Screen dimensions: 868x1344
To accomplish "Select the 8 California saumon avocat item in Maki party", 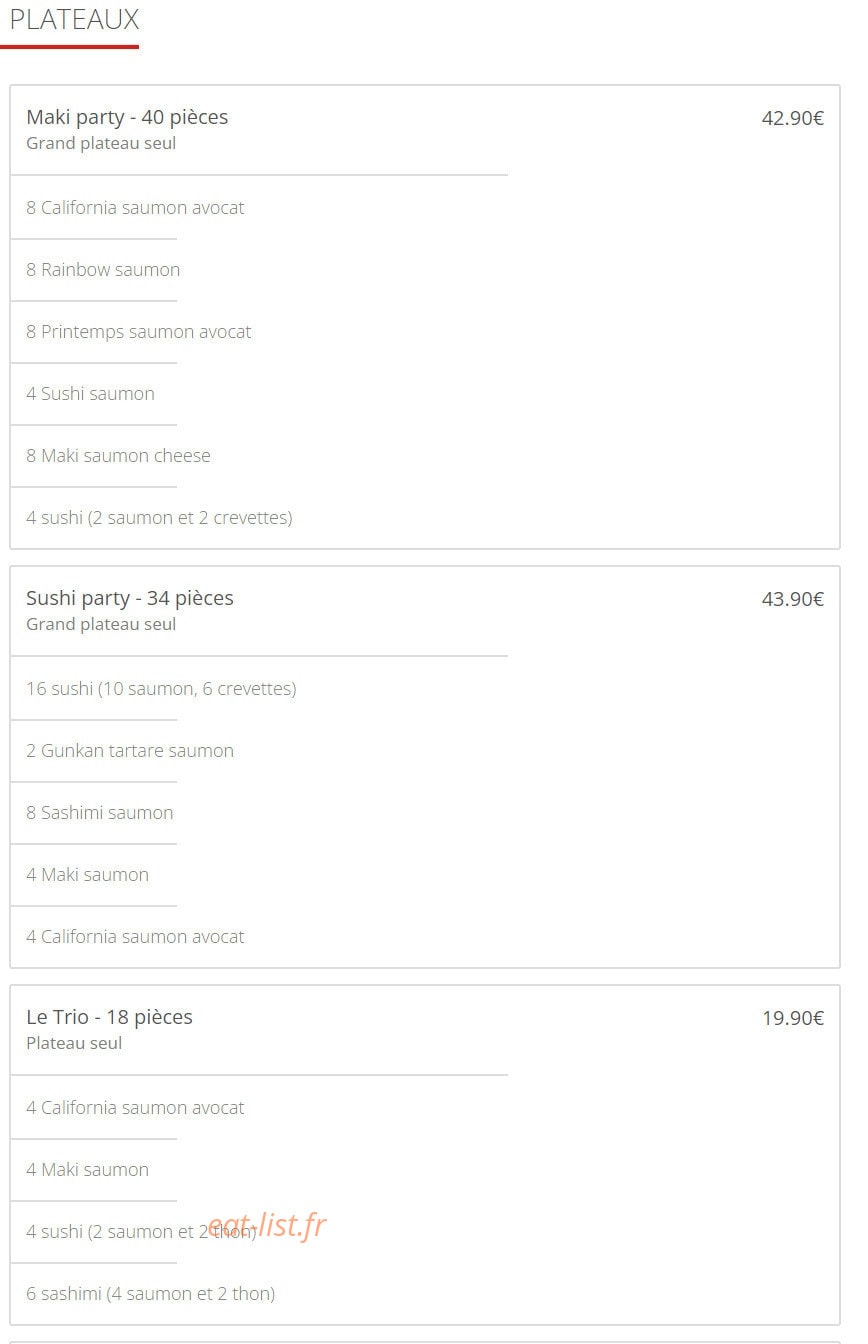I will tap(135, 208).
